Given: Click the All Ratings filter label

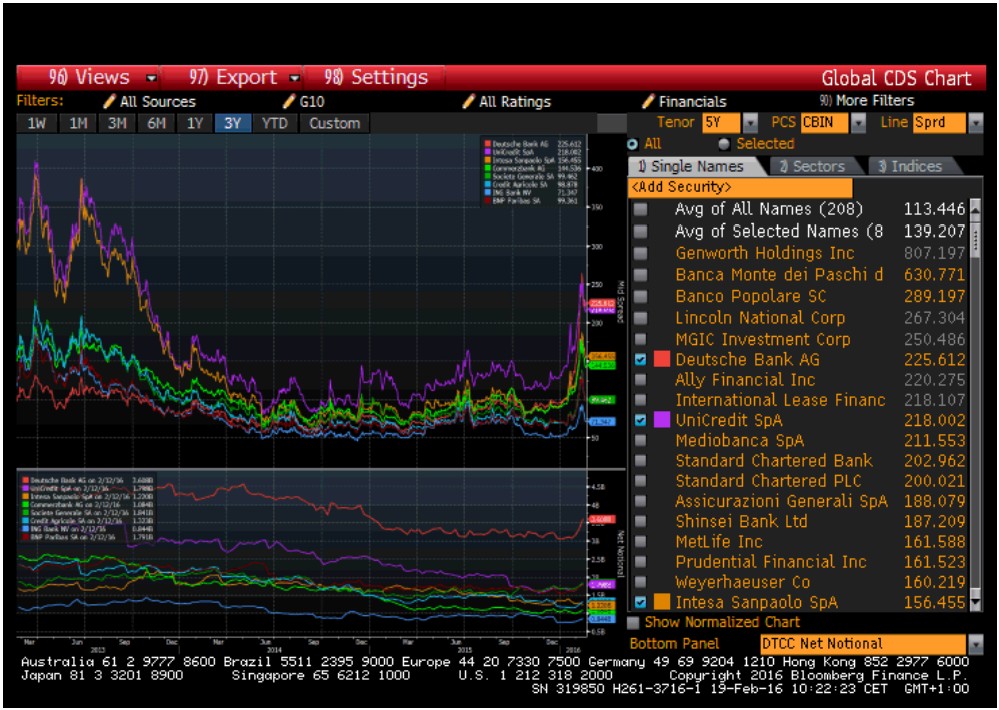Looking at the screenshot, I should (x=515, y=102).
